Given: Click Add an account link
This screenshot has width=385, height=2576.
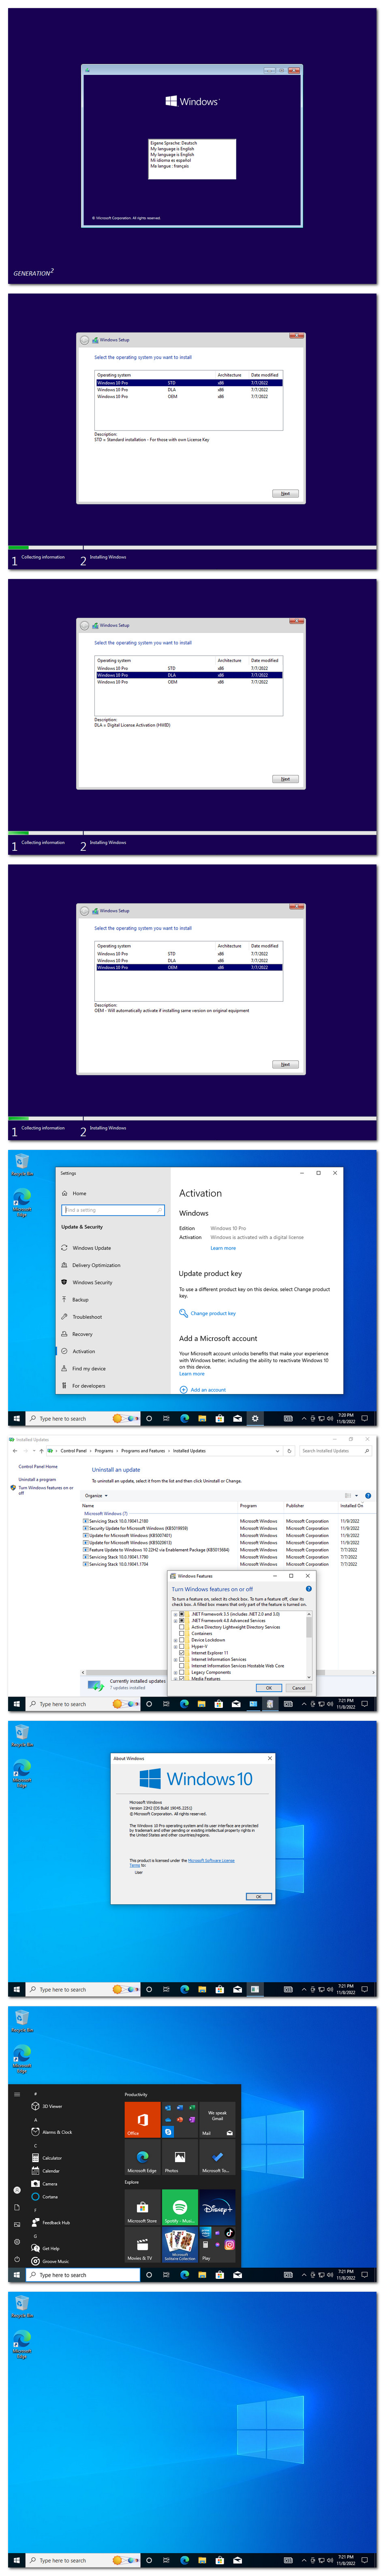Looking at the screenshot, I should [x=208, y=1390].
